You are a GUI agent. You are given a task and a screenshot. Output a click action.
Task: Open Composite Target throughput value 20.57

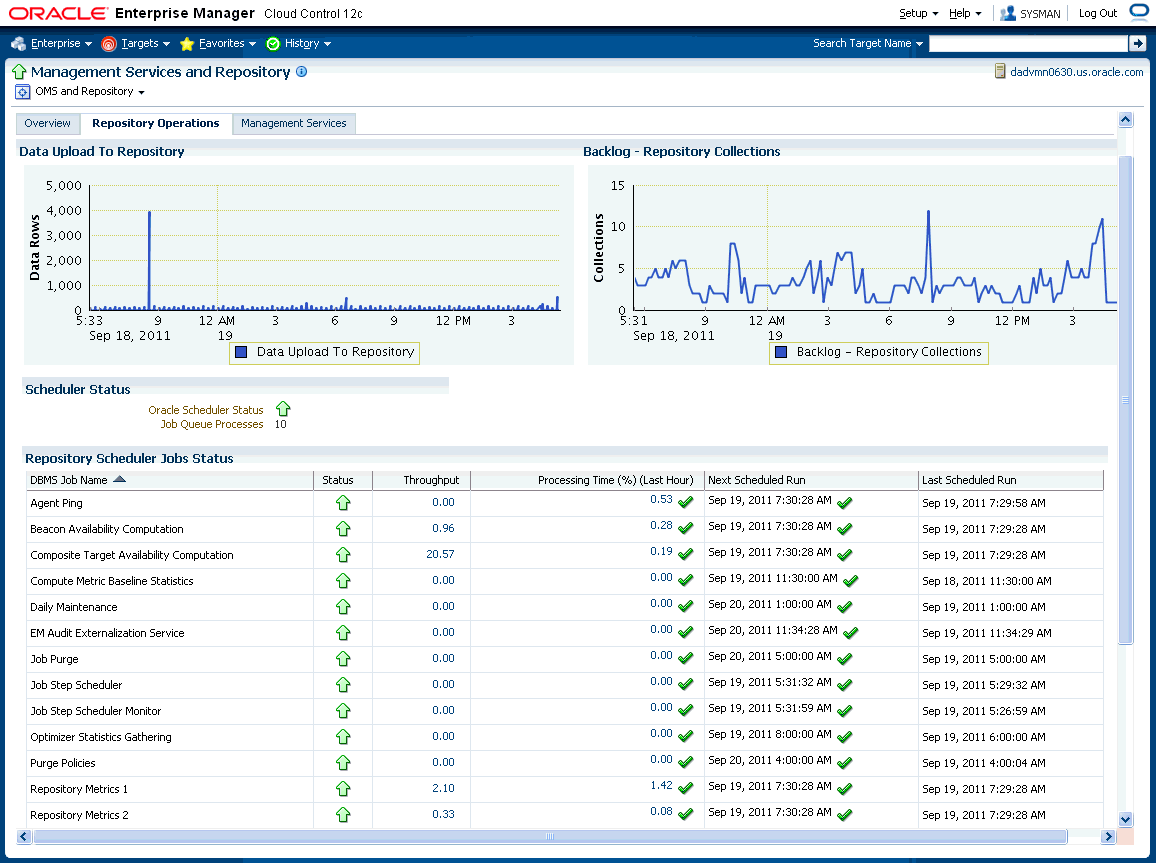(x=440, y=554)
